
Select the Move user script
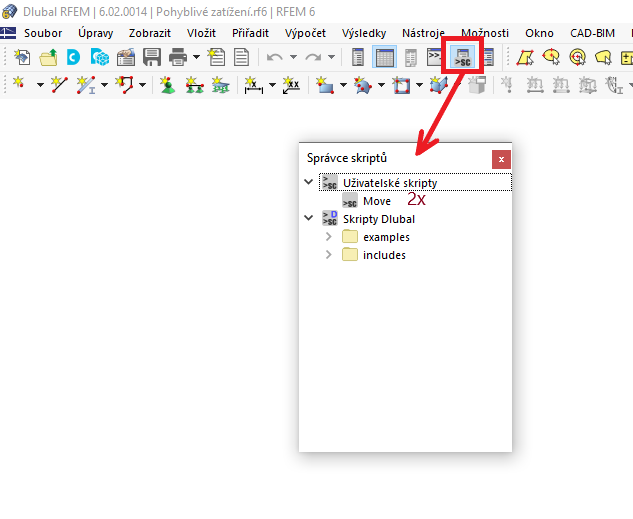[377, 201]
